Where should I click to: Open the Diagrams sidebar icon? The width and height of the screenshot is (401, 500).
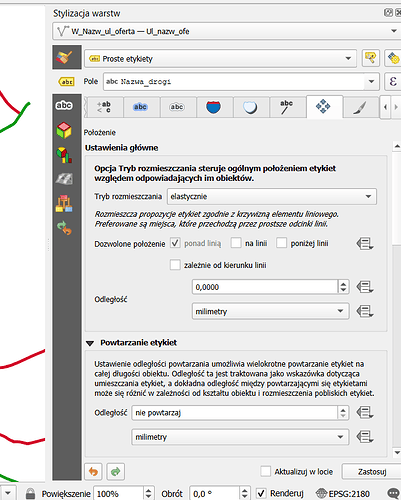pyautogui.click(x=64, y=155)
